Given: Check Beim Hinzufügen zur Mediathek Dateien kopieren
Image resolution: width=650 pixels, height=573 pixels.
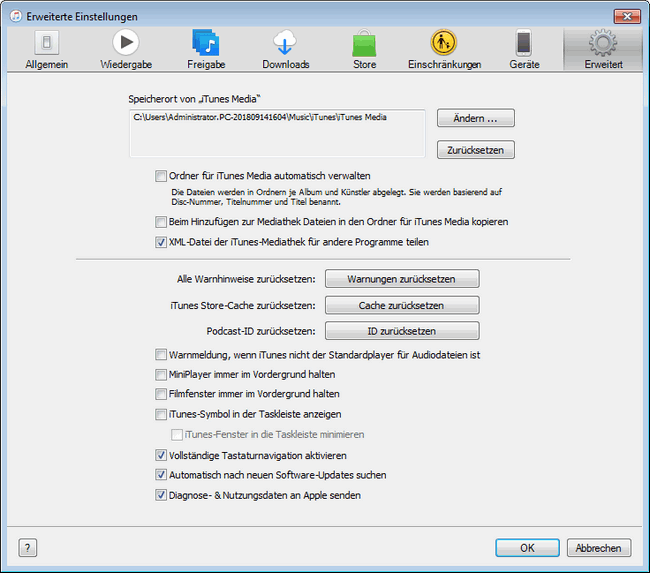Looking at the screenshot, I should 161,222.
